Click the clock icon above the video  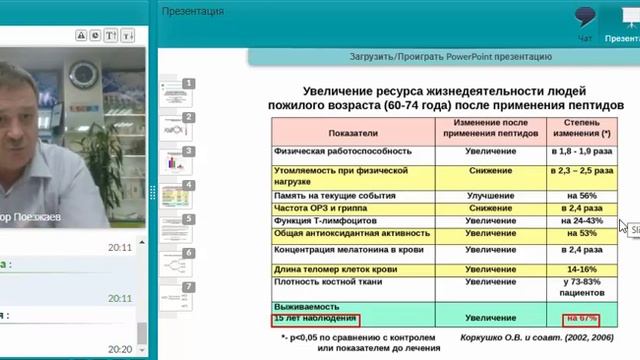click(x=96, y=36)
